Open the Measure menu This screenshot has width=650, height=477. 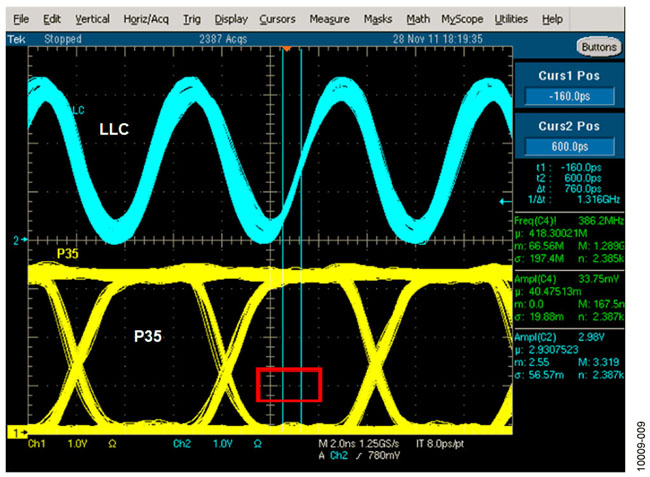coord(329,19)
